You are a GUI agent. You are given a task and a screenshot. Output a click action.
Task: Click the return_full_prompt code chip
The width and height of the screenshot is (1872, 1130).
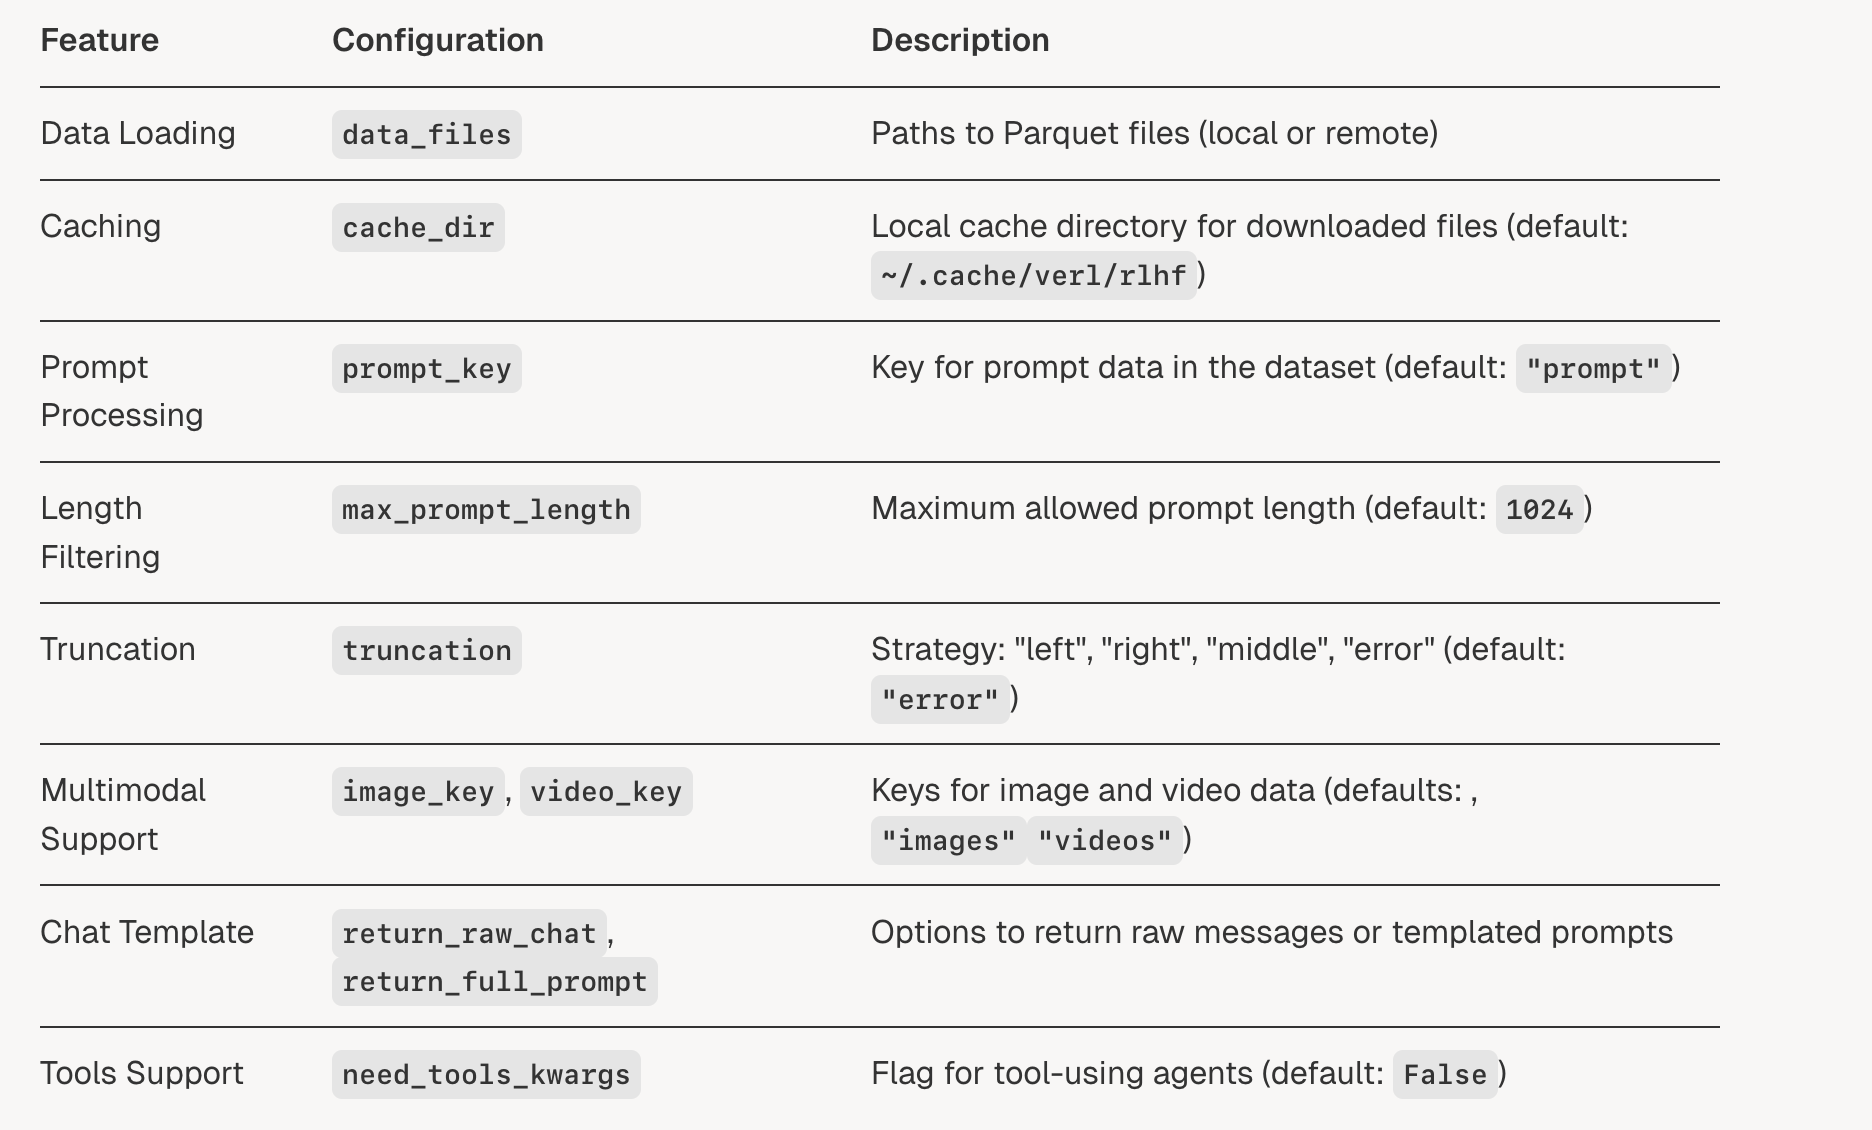pyautogui.click(x=495, y=981)
